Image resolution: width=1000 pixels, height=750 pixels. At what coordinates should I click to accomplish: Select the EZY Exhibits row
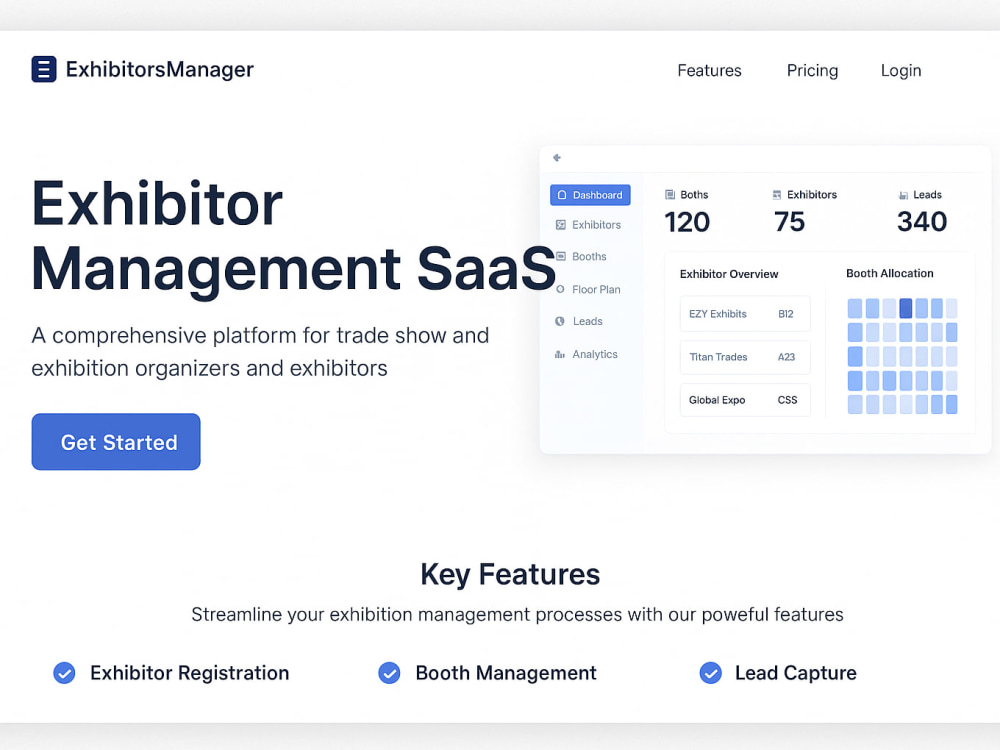(745, 314)
